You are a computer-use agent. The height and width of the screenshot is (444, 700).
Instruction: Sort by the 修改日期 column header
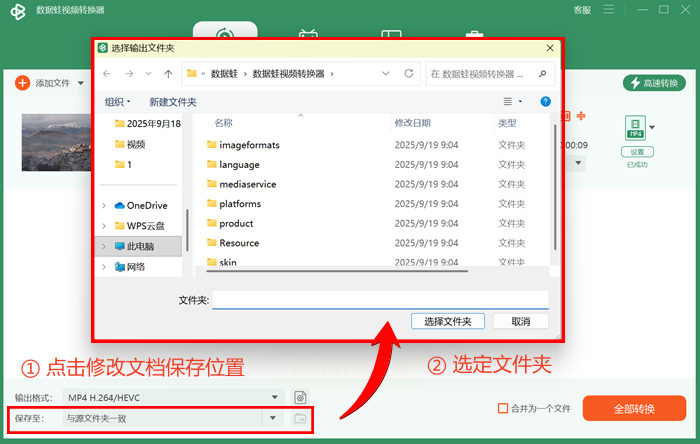click(412, 123)
